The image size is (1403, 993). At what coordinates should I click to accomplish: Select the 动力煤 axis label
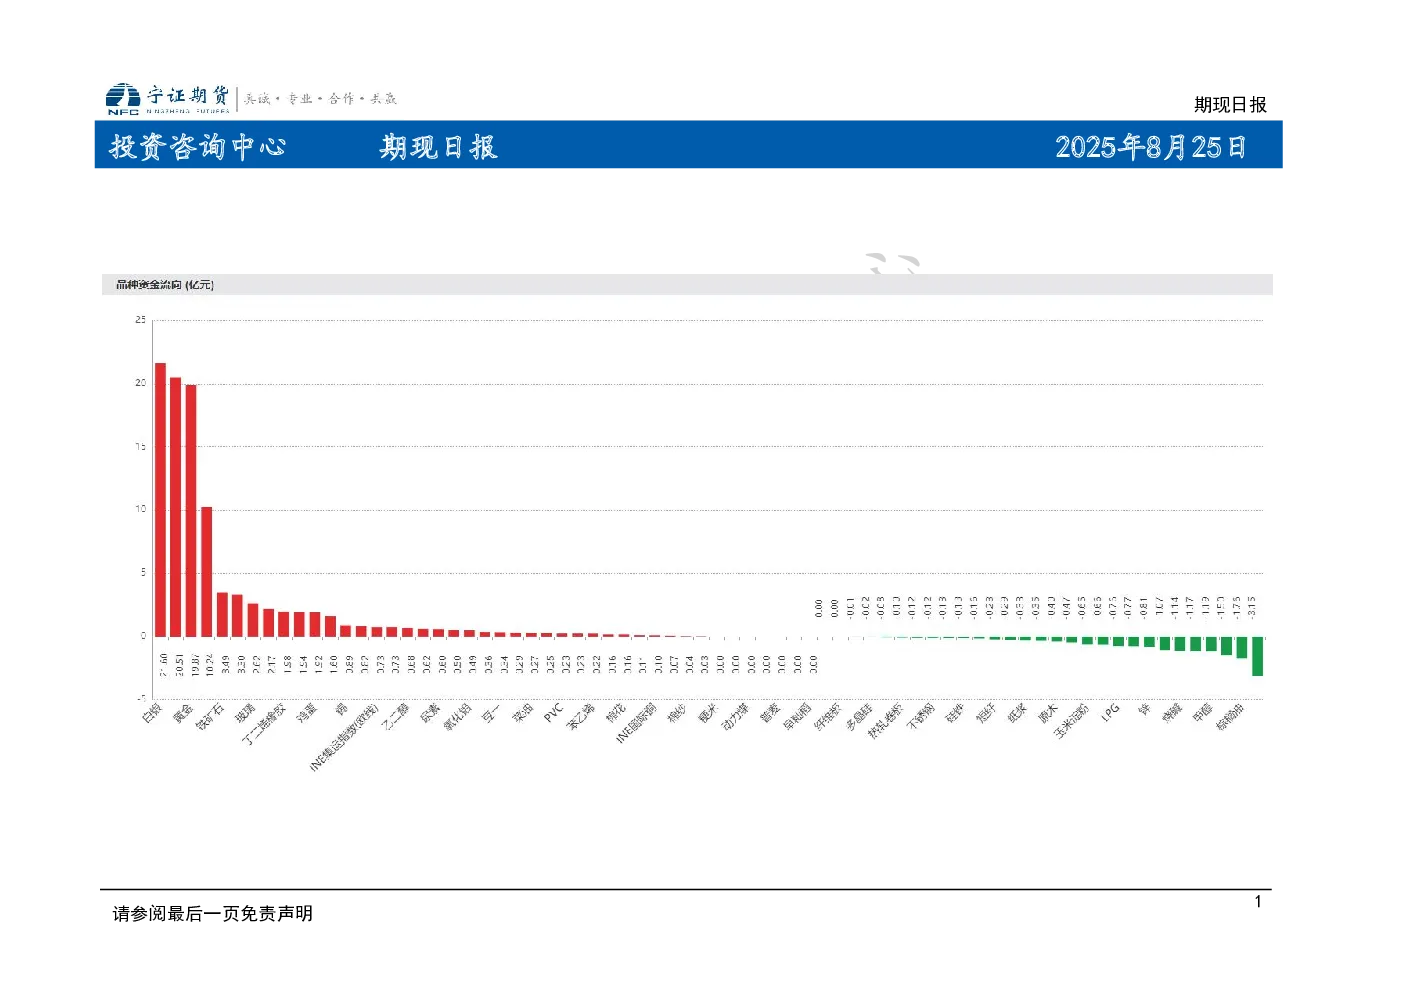point(735,716)
